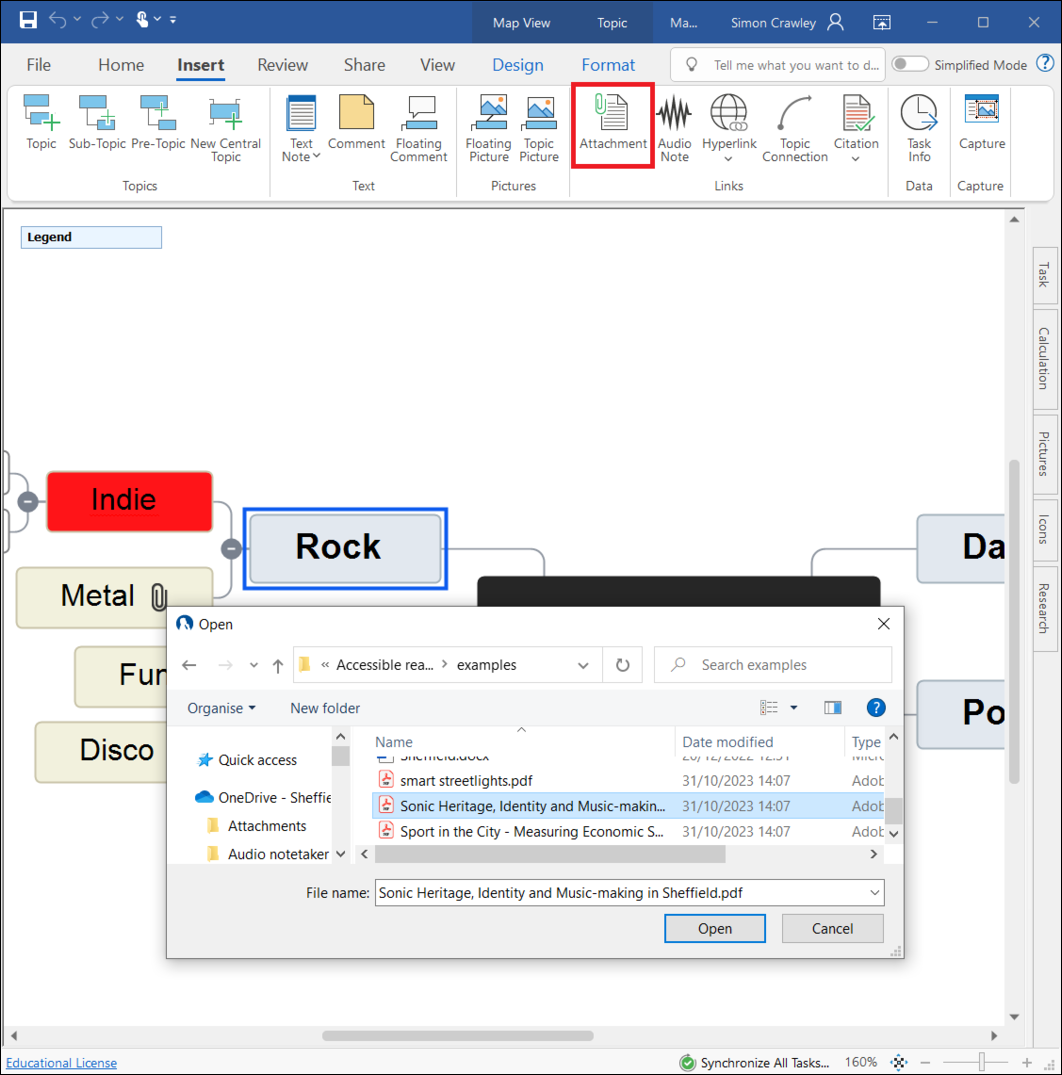Open the Hyperlink dropdown arrow

[x=728, y=159]
